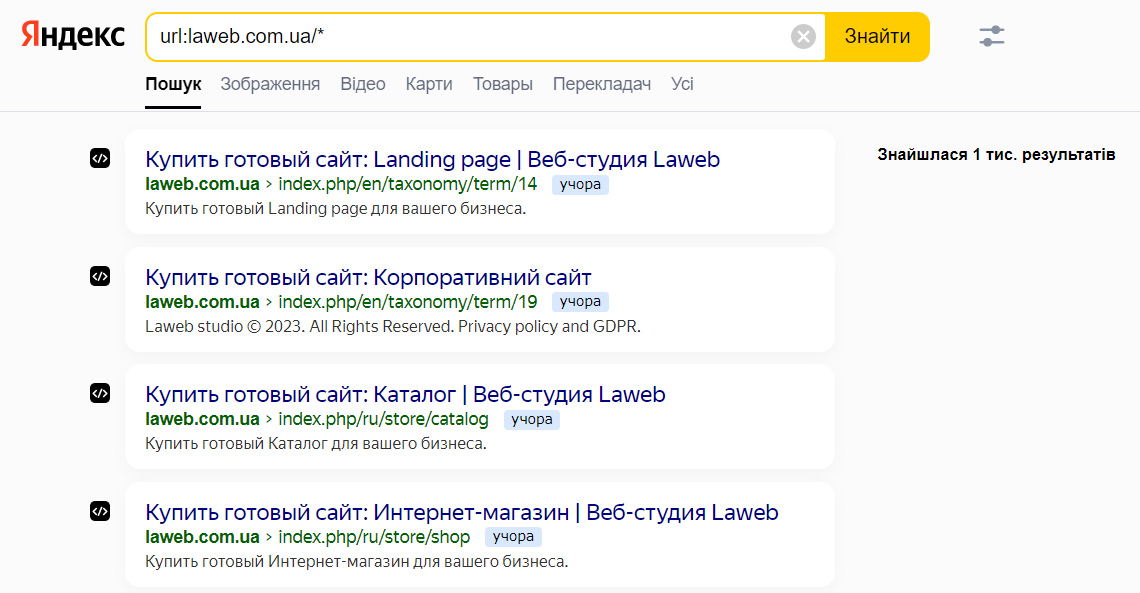The image size is (1140, 593).
Task: Click path index.php/ru/store/shop
Action: pos(374,537)
